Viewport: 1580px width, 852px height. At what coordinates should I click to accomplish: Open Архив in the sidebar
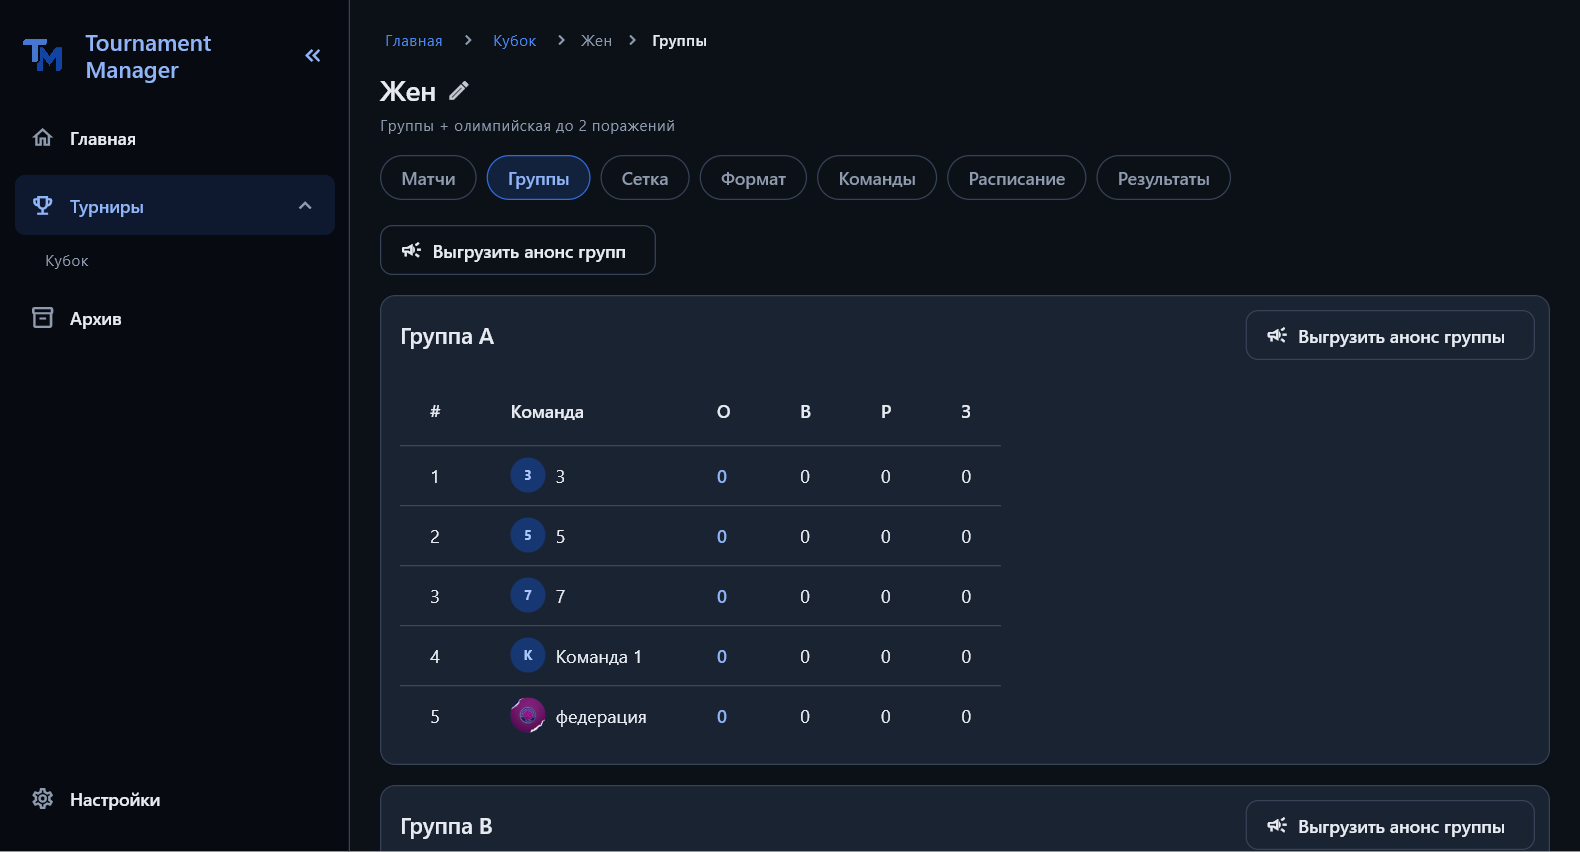[x=175, y=318]
